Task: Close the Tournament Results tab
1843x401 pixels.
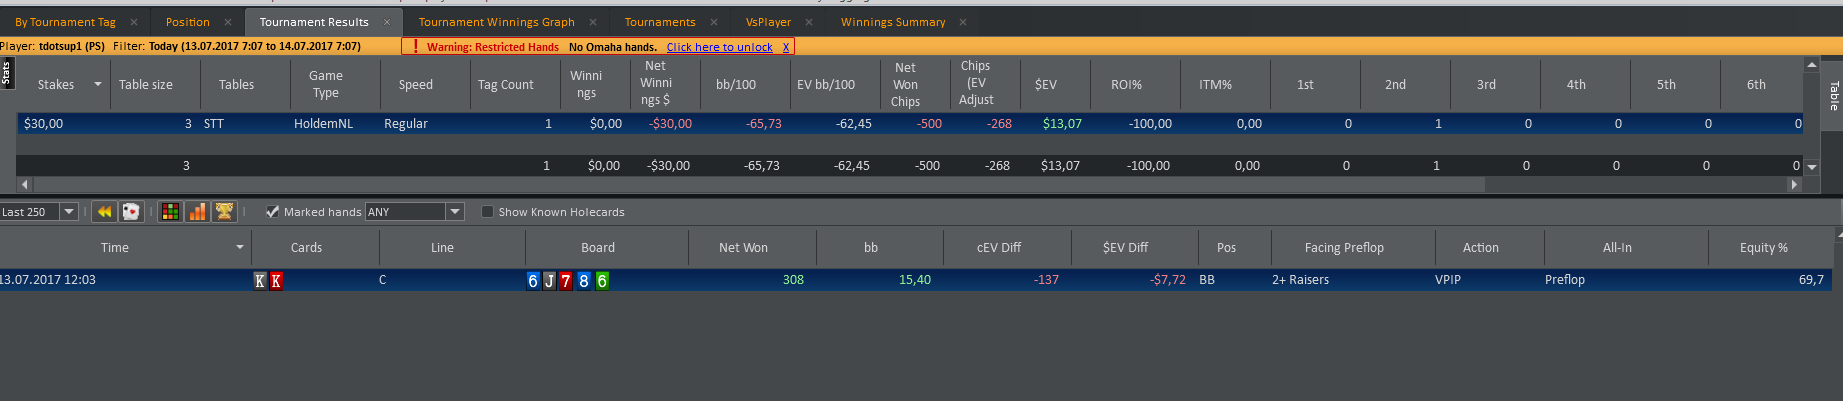Action: pyautogui.click(x=387, y=22)
